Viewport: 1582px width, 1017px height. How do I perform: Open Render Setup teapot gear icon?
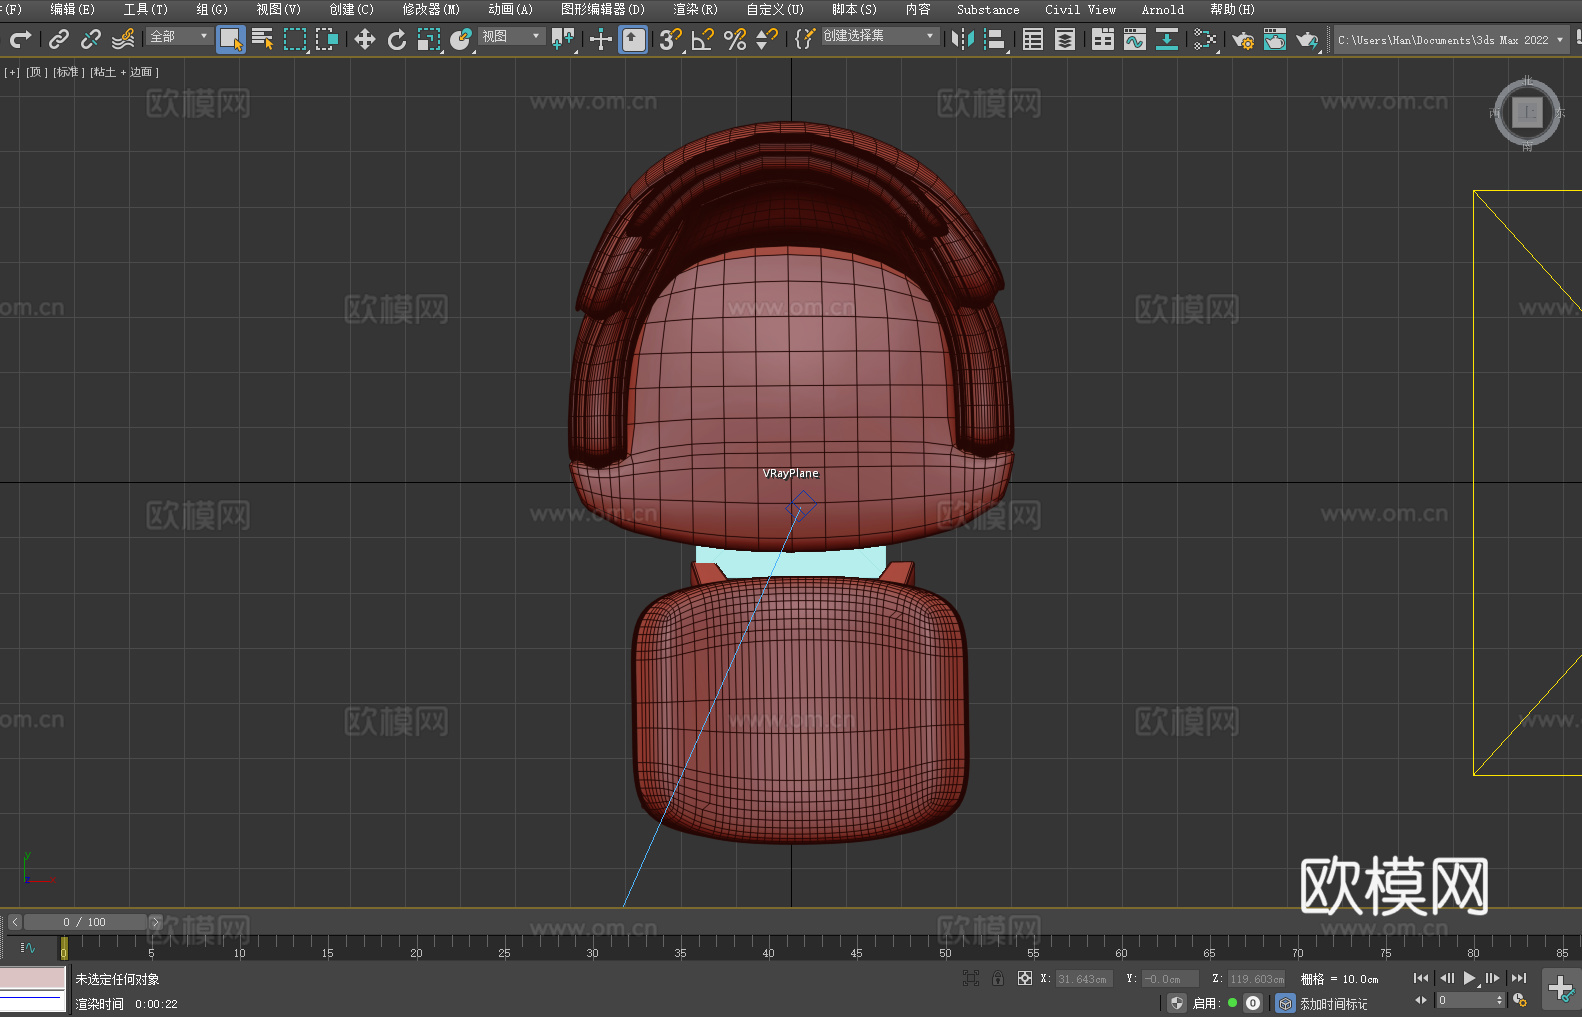(x=1243, y=39)
